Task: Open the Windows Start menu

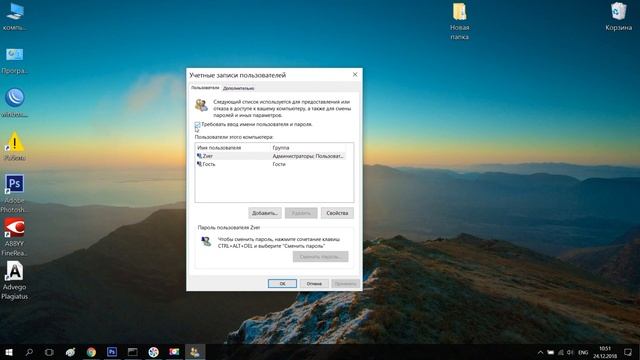Action: [x=9, y=352]
